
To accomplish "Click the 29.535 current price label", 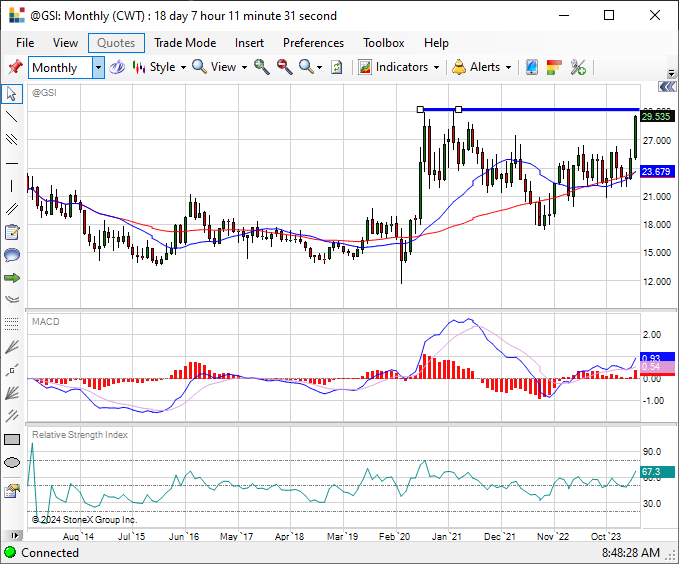I will click(657, 117).
